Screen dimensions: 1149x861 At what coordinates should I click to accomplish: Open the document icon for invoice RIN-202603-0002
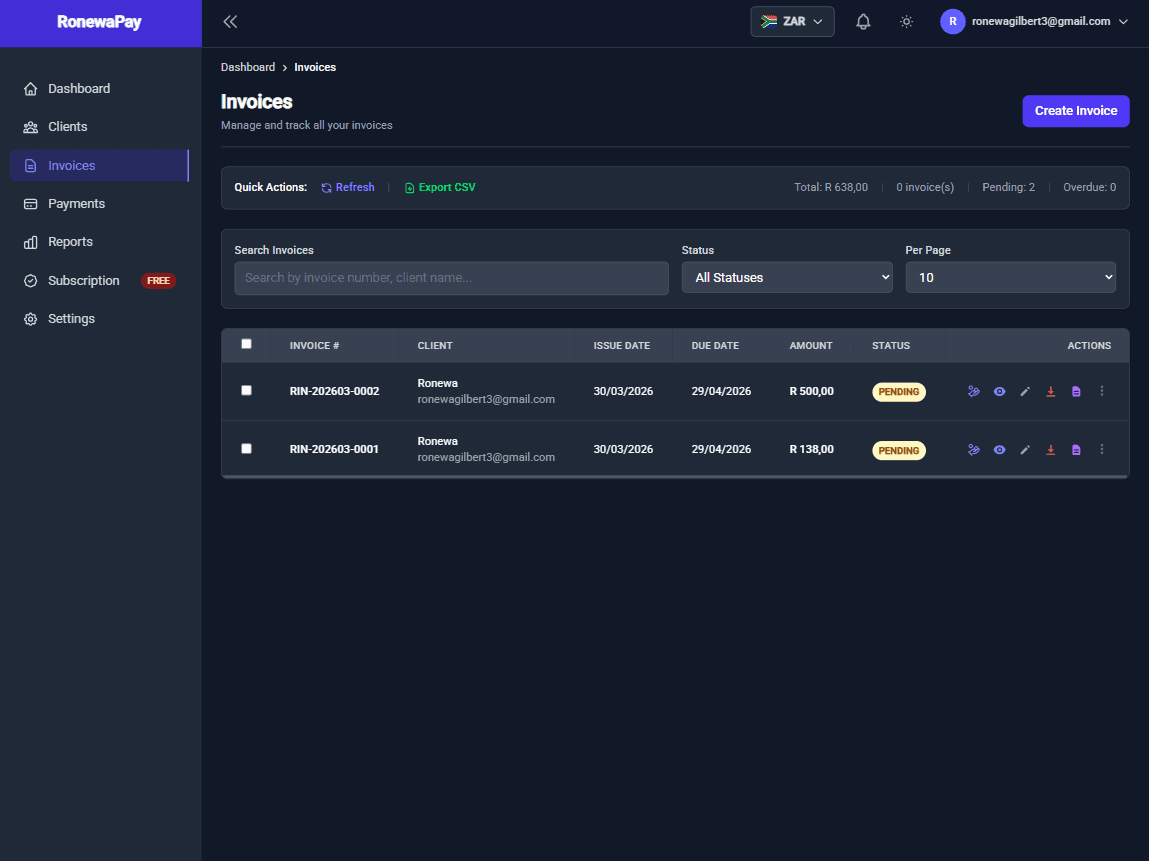click(1076, 391)
